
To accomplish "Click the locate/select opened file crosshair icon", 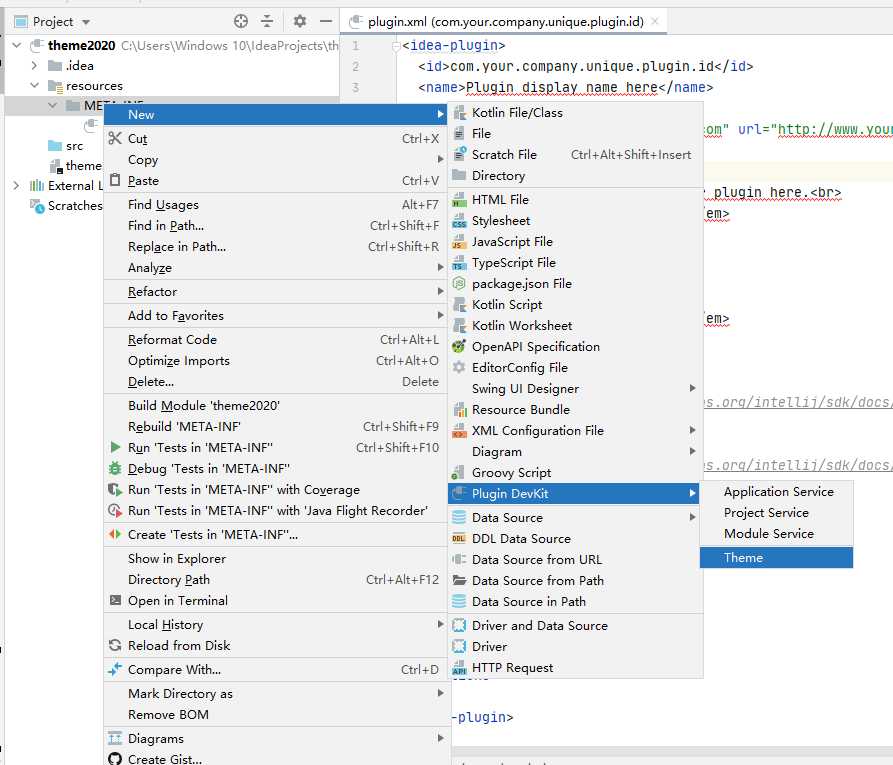I will tap(241, 22).
